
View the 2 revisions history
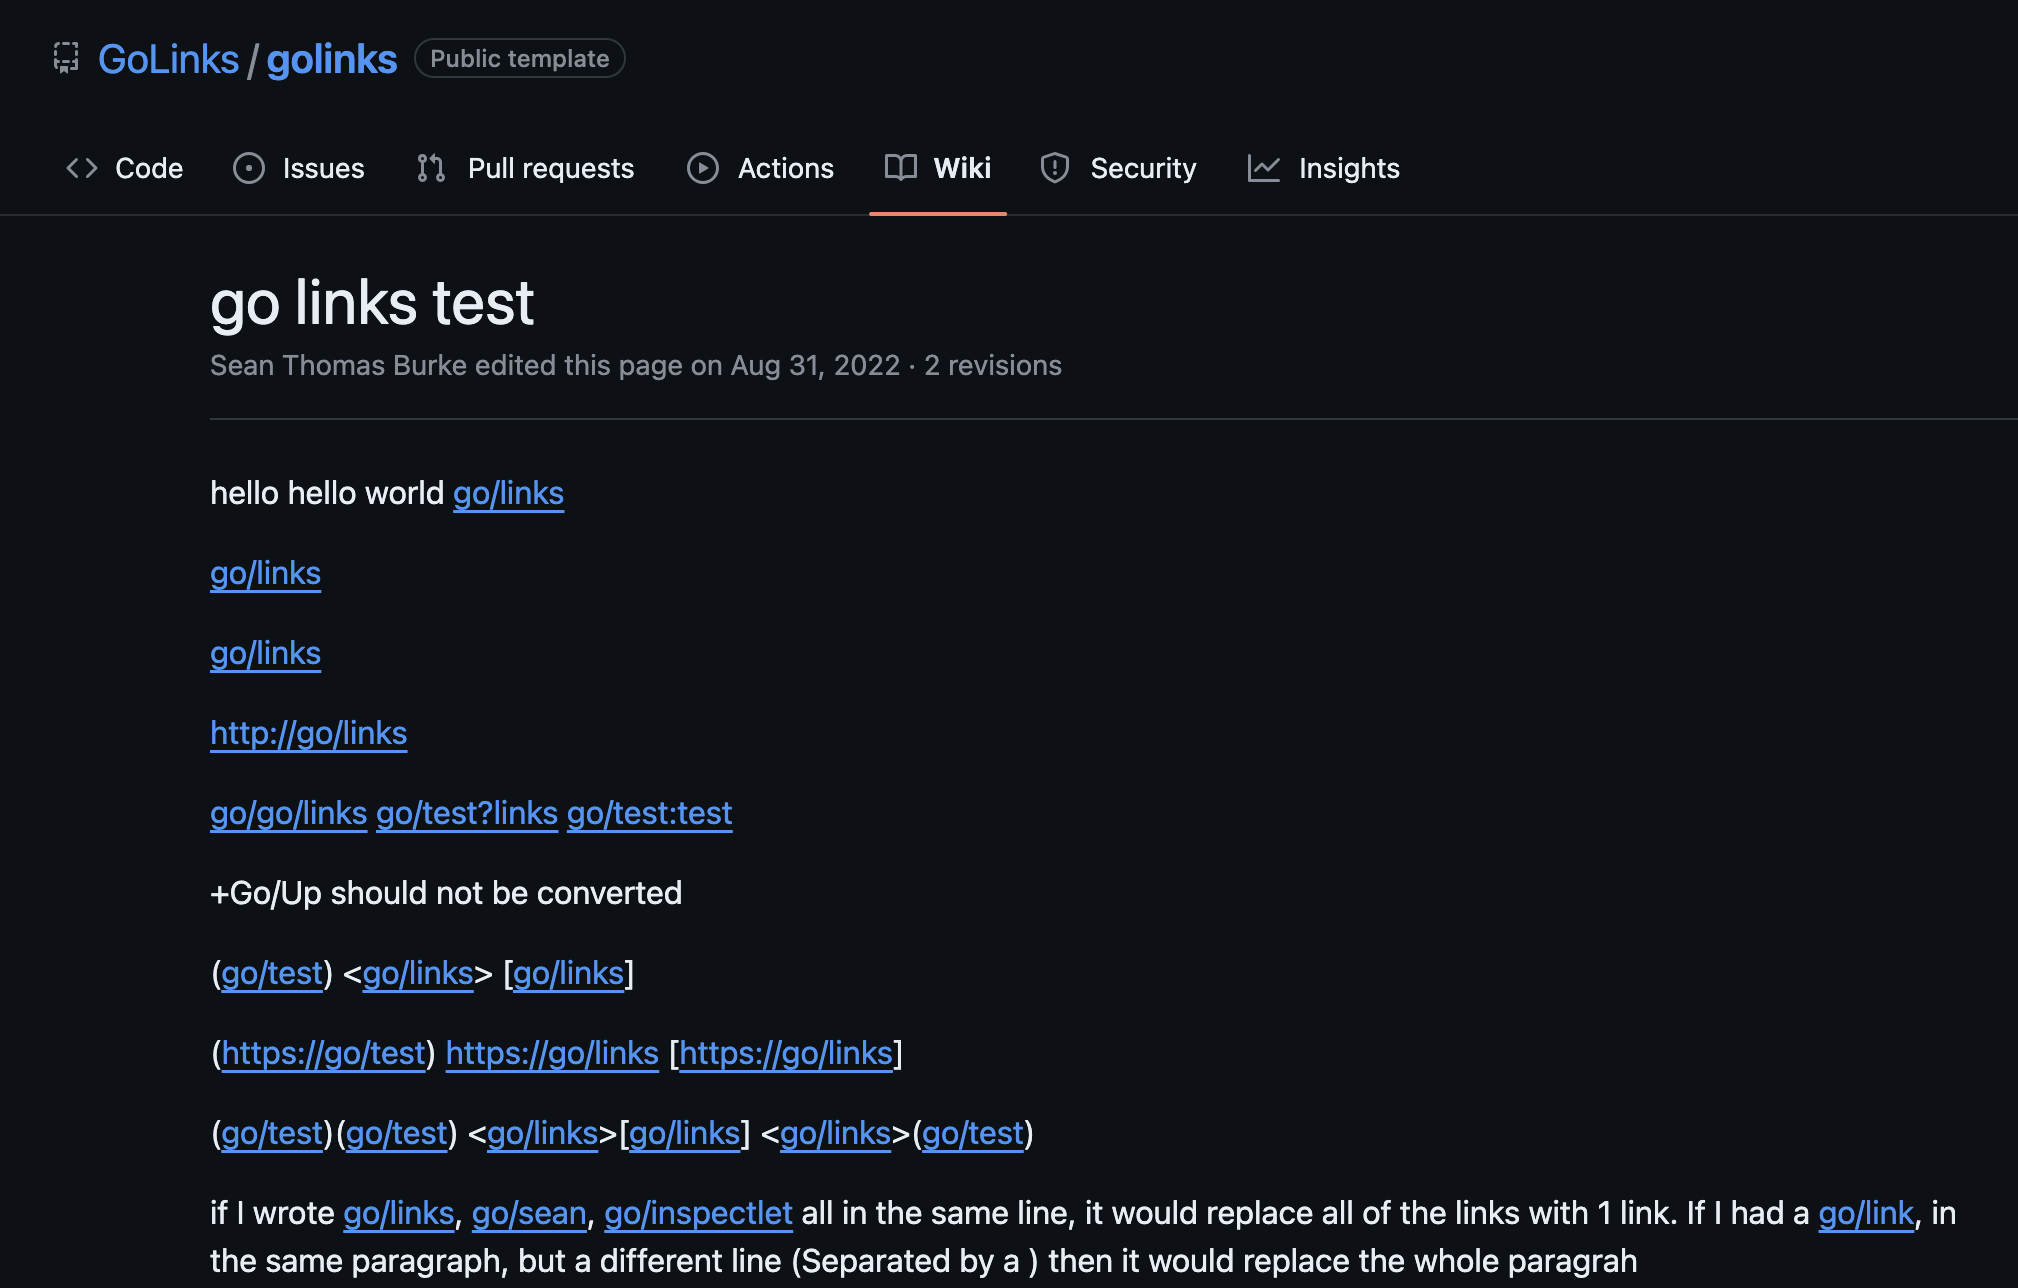point(993,365)
